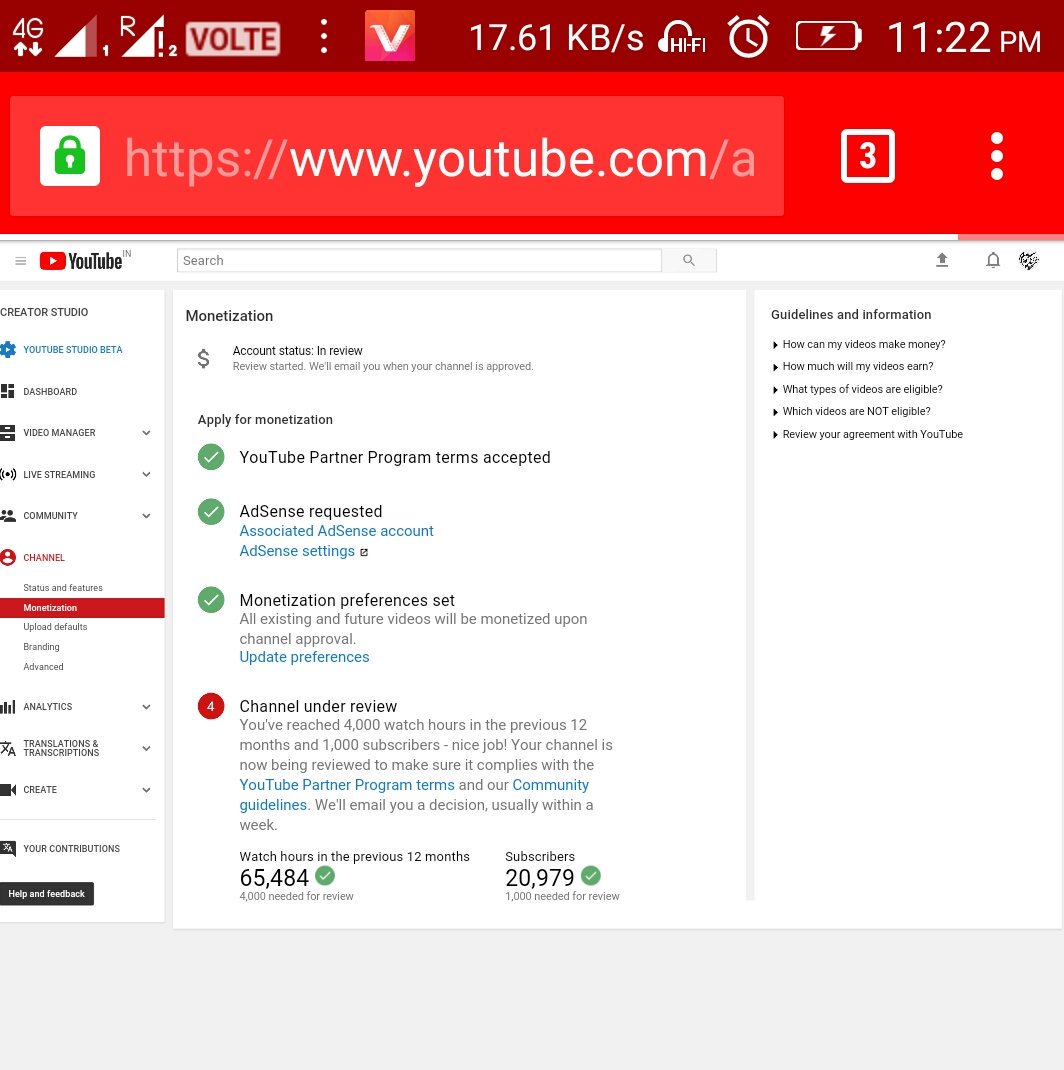The image size is (1064, 1070).
Task: Expand 'How can my videos make money?'
Action: pos(858,344)
